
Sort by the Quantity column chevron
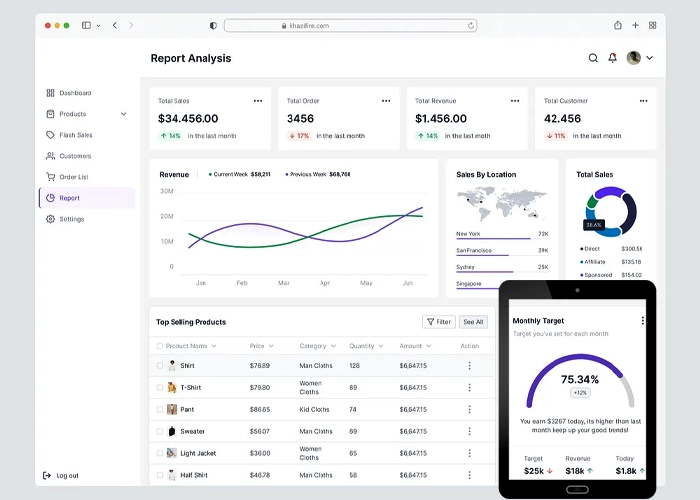click(x=381, y=346)
